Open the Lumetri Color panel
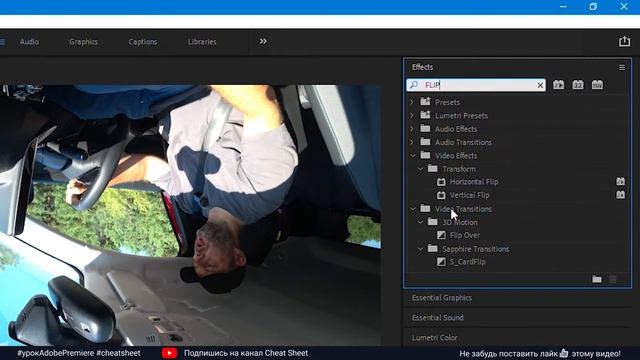 [434, 338]
